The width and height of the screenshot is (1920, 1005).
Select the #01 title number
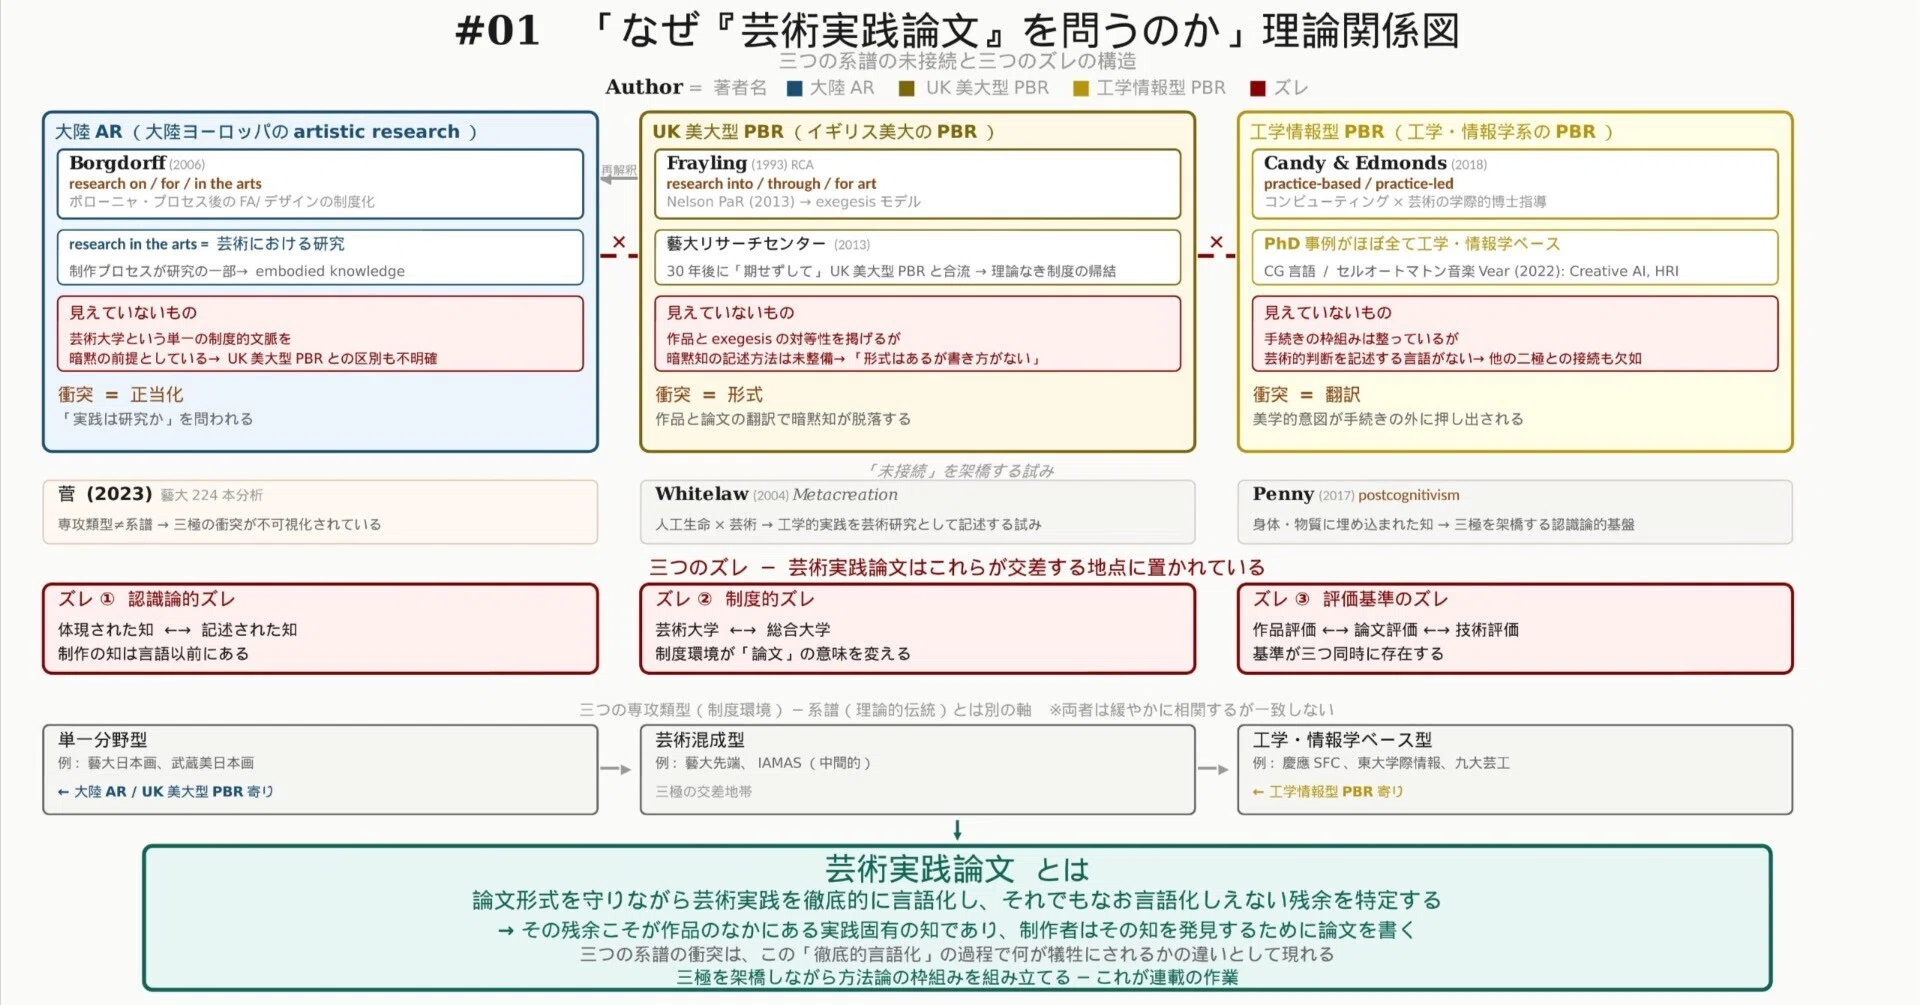tap(497, 31)
